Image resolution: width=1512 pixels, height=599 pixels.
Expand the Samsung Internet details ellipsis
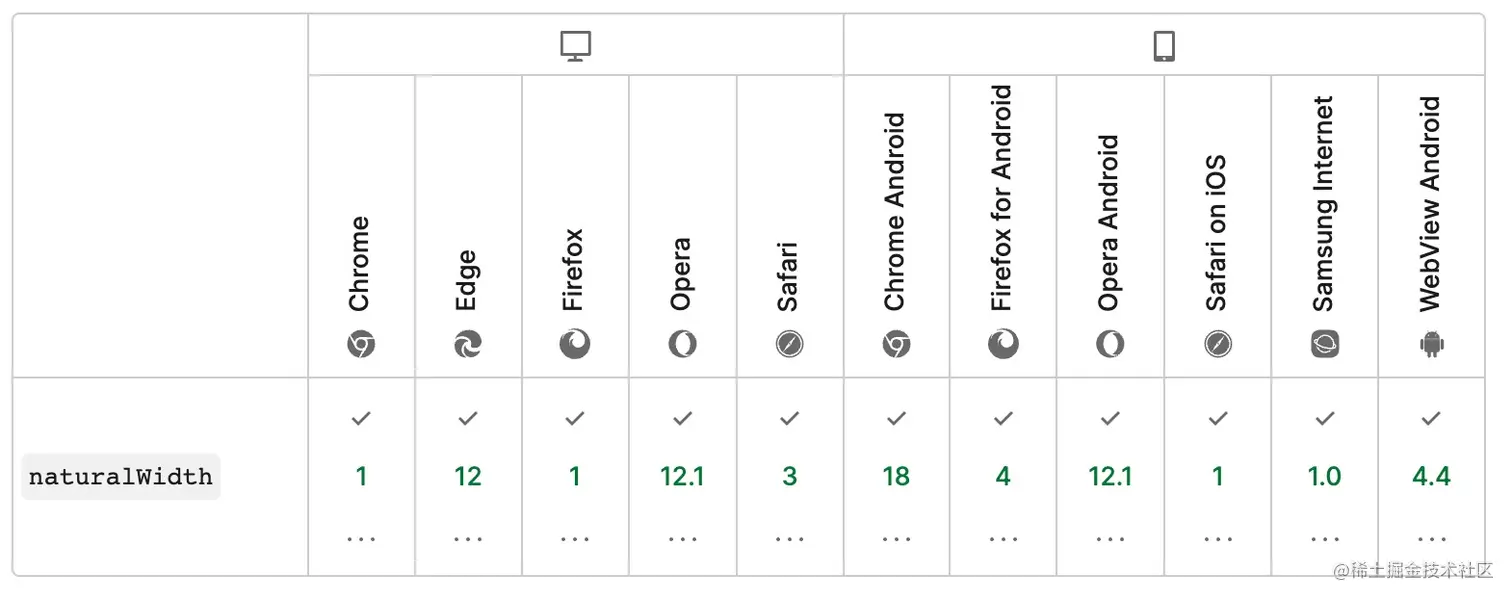1325,539
